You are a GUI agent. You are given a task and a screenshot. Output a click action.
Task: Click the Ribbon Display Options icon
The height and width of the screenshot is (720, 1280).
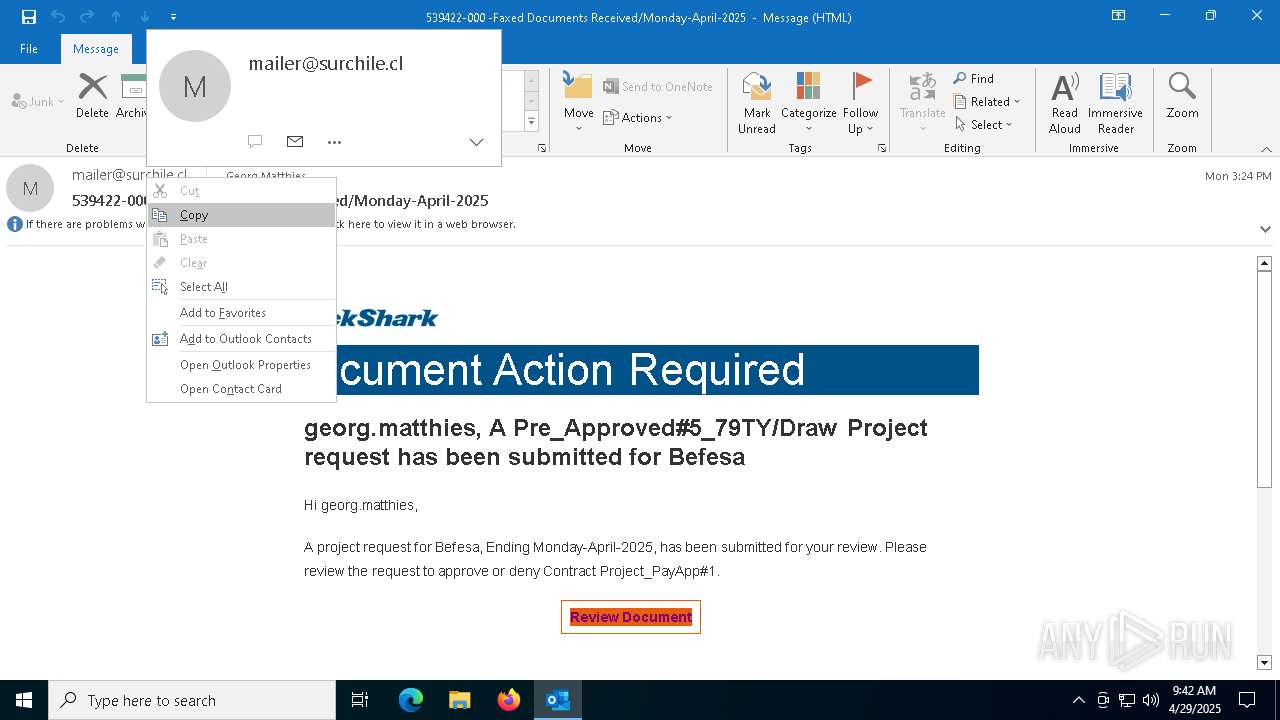[1118, 16]
